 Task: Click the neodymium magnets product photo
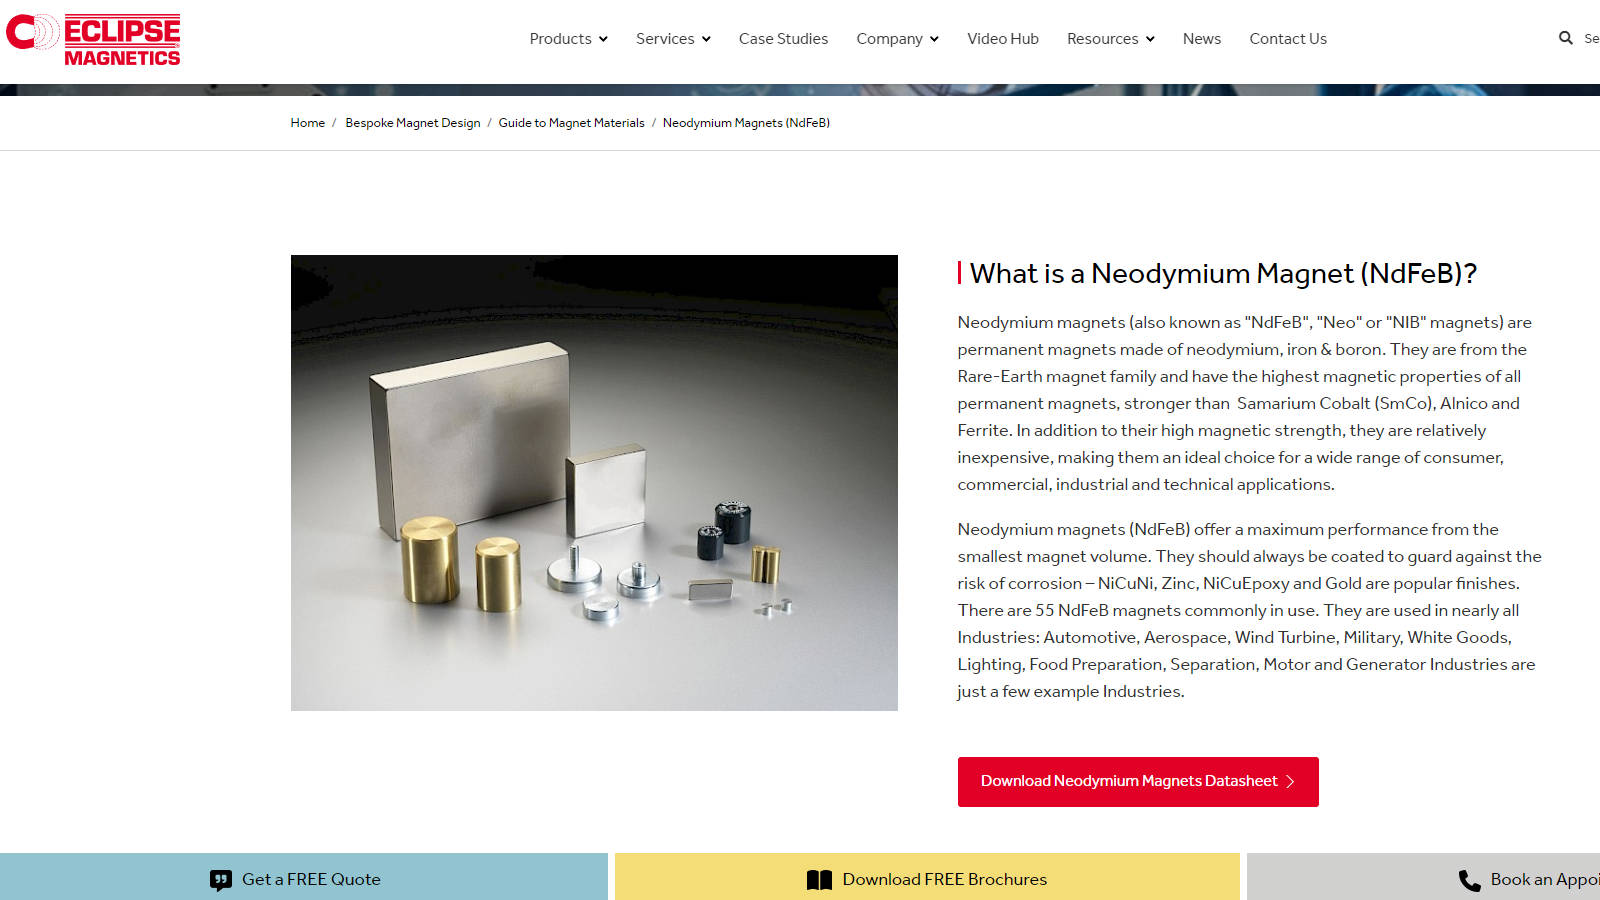pos(594,483)
